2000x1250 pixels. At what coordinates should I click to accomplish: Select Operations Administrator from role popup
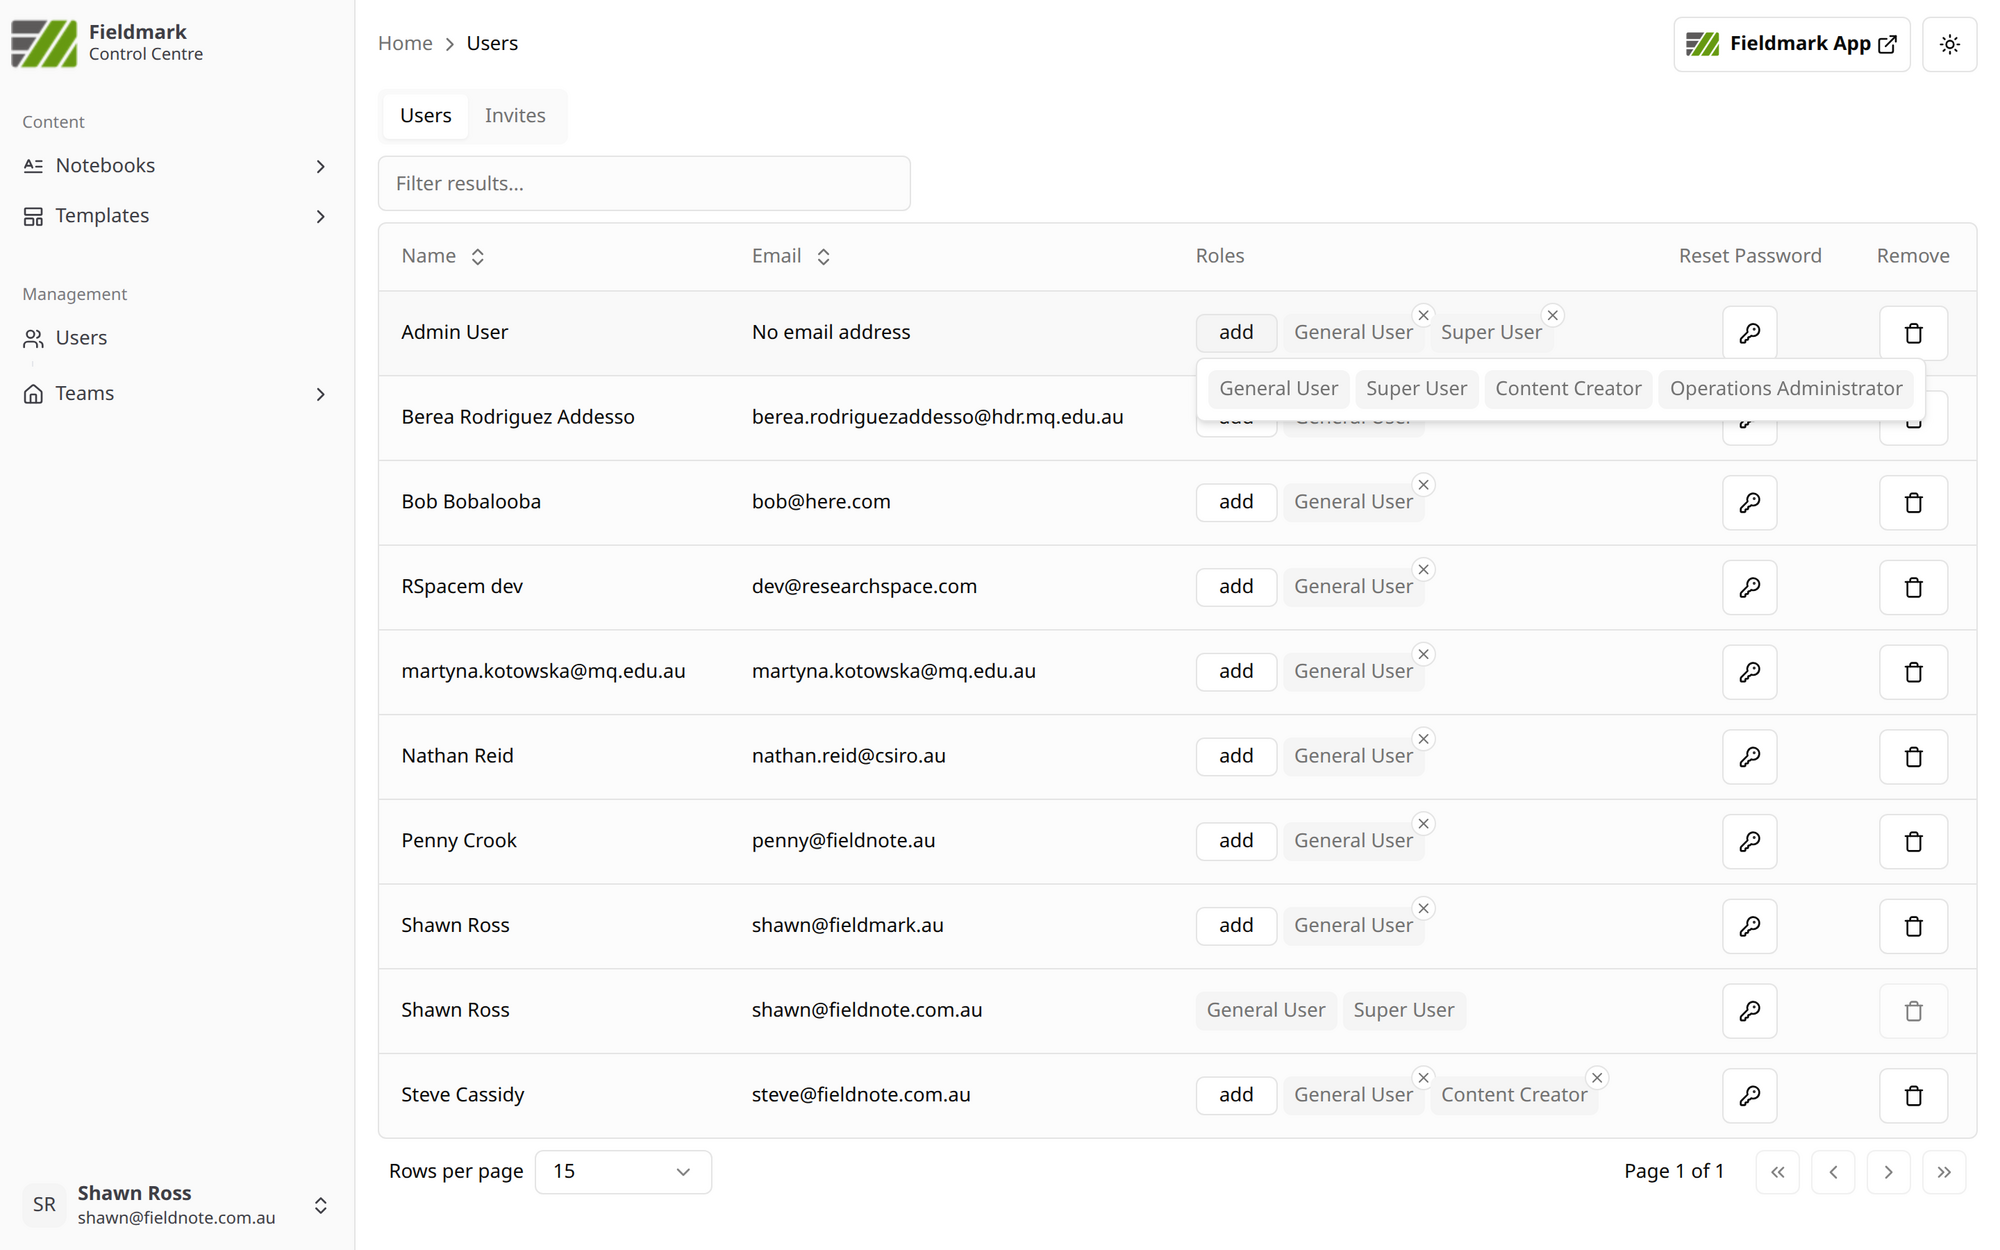point(1785,389)
